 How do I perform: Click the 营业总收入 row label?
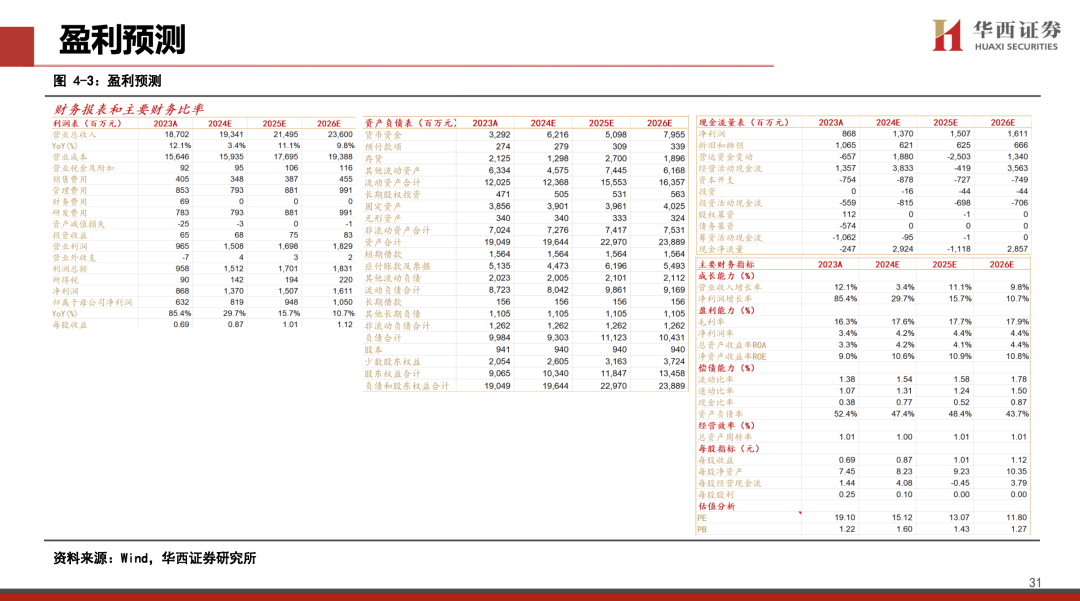[x=75, y=134]
